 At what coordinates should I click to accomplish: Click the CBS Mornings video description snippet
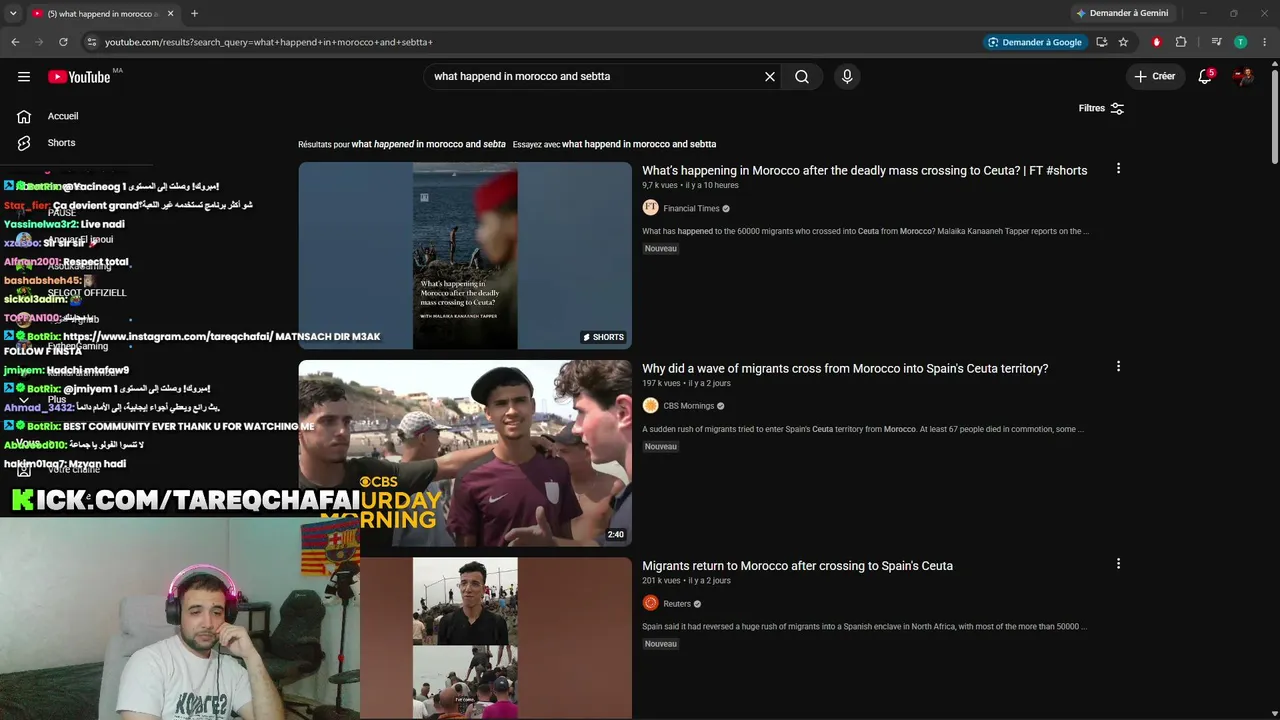pyautogui.click(x=863, y=429)
